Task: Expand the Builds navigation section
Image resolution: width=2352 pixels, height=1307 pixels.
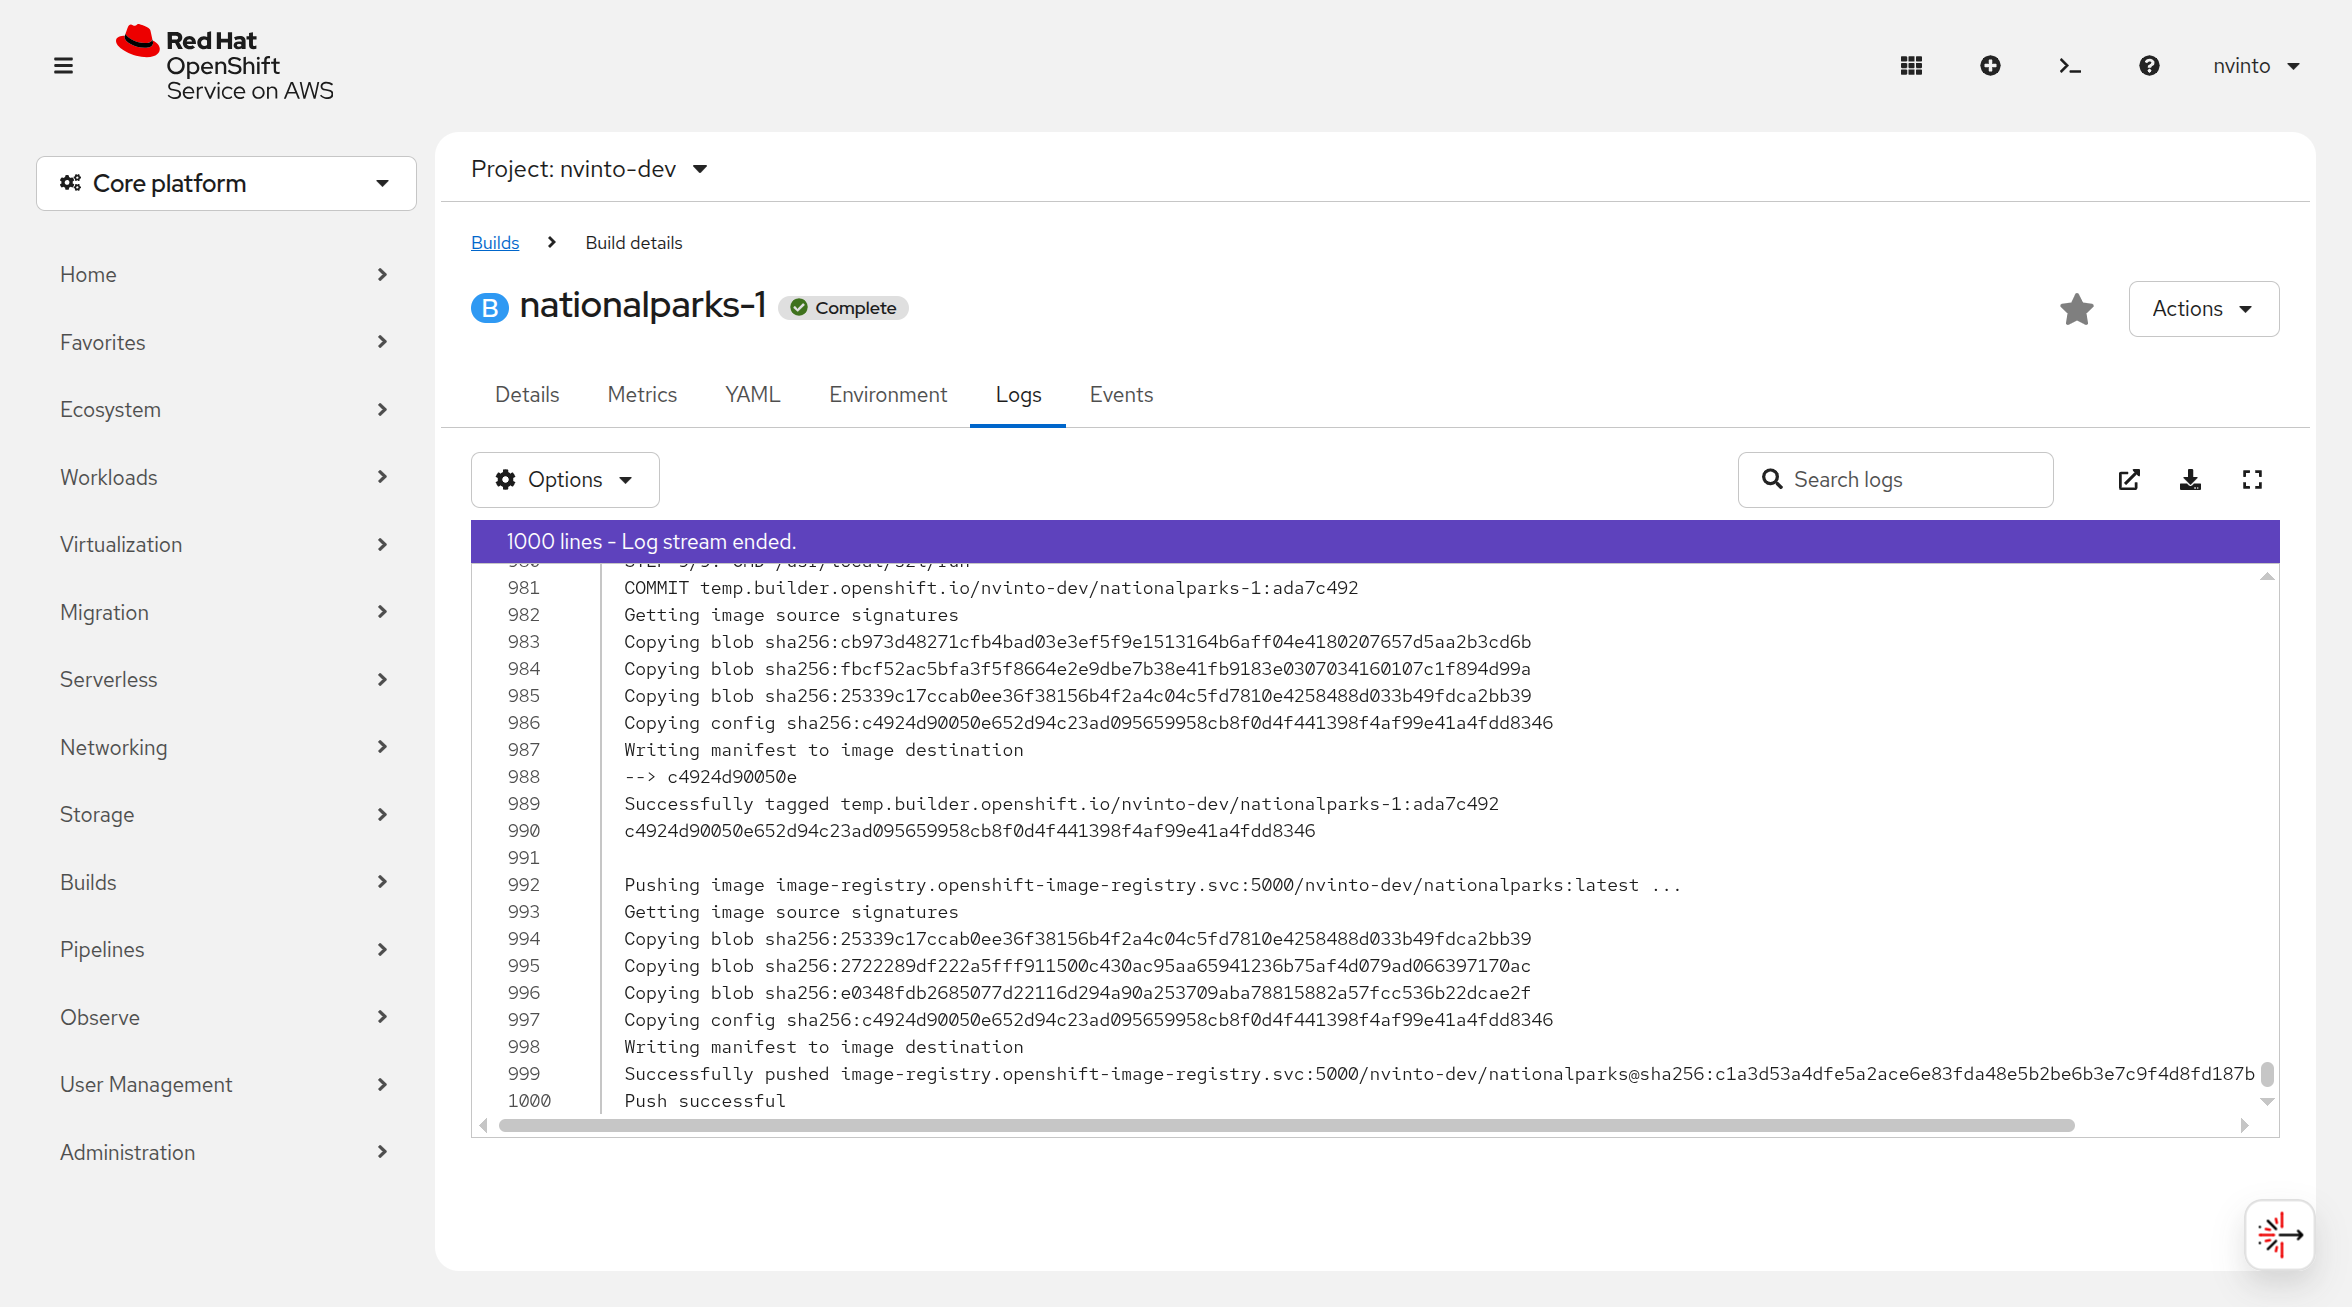Action: click(x=226, y=882)
